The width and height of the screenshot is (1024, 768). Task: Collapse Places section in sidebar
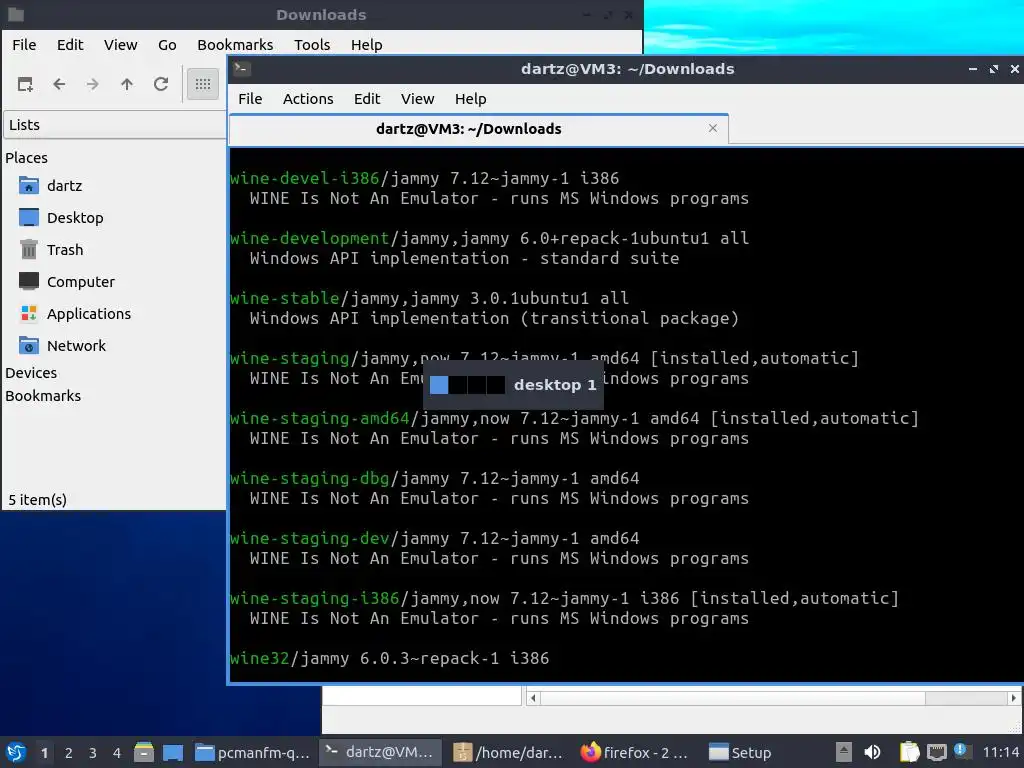(26, 158)
